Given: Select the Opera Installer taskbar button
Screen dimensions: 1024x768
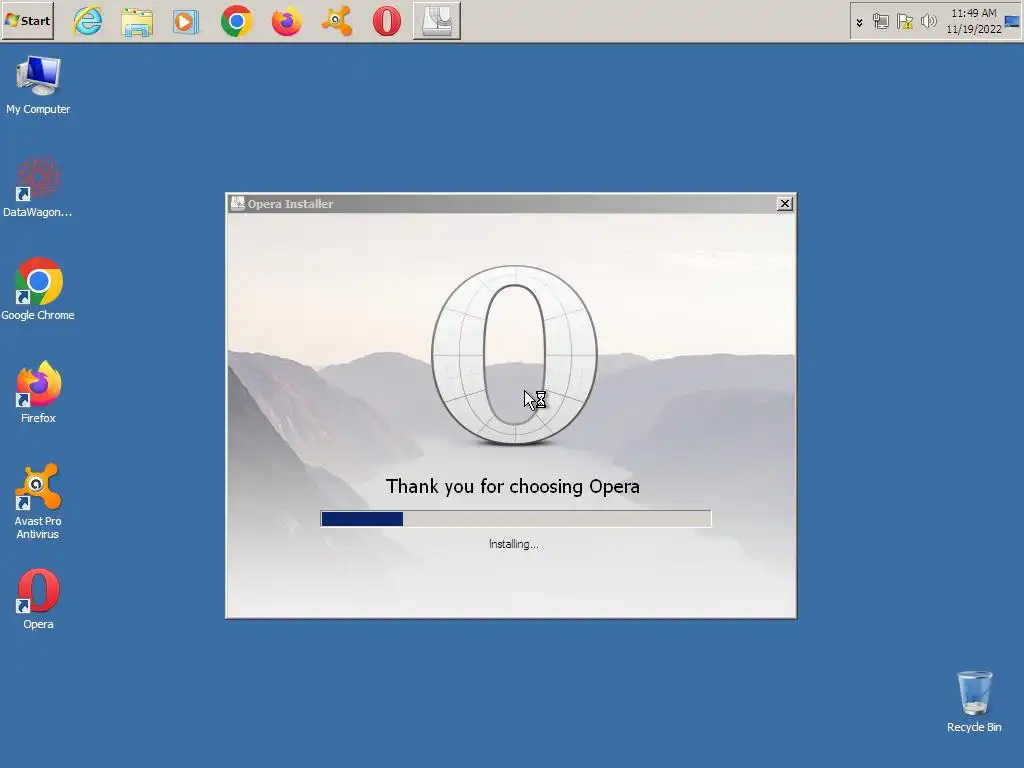Looking at the screenshot, I should [x=437, y=21].
